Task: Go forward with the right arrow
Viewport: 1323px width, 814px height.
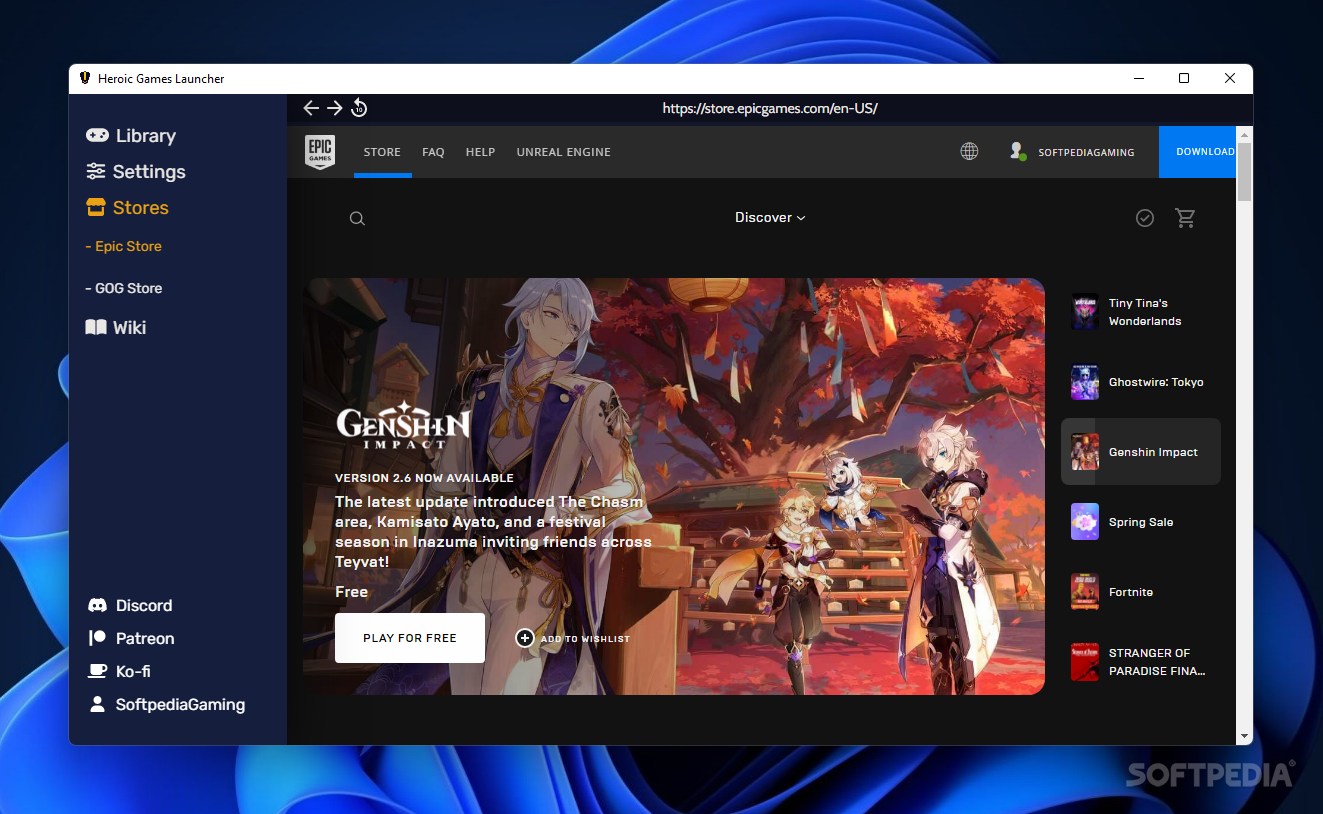Action: tap(335, 108)
